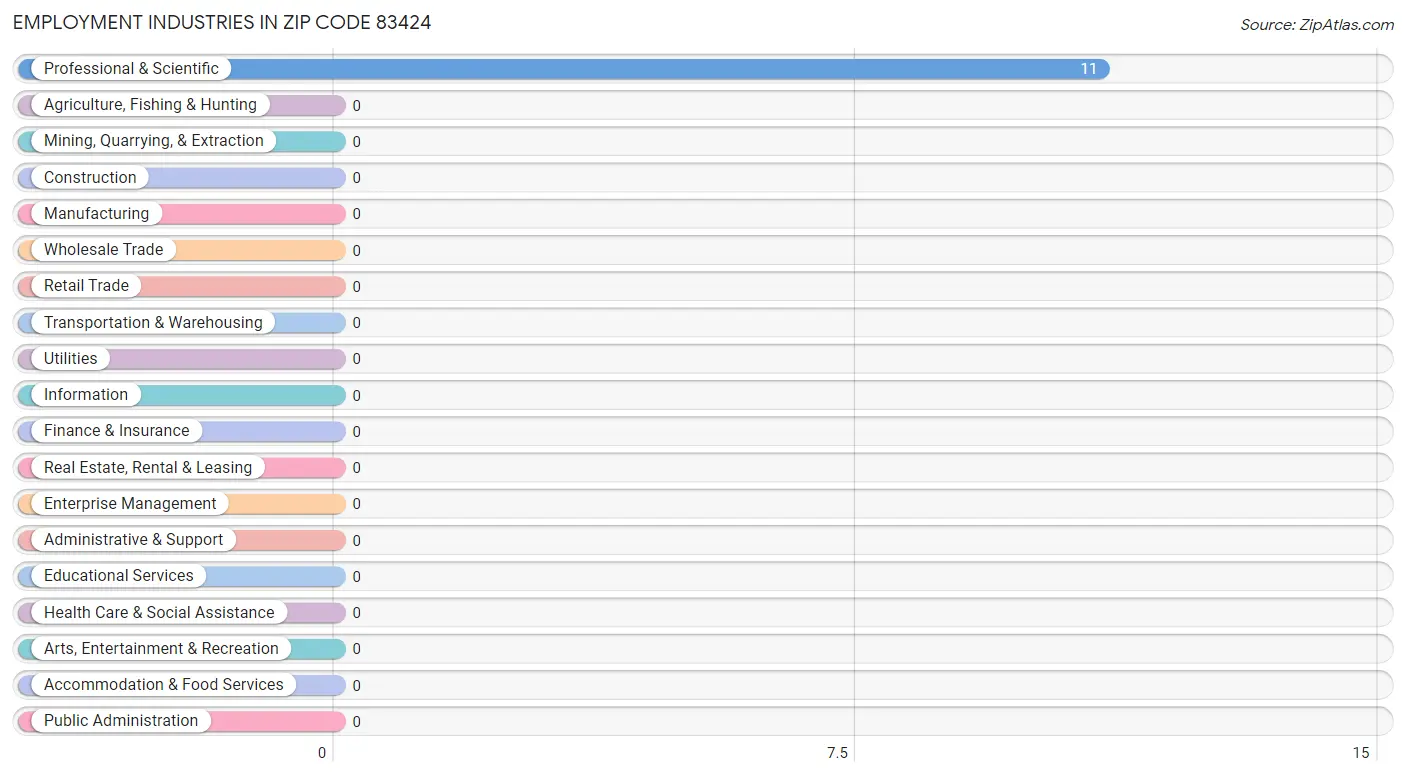Click the 0 value beside Construction
1406x776 pixels.
356,178
